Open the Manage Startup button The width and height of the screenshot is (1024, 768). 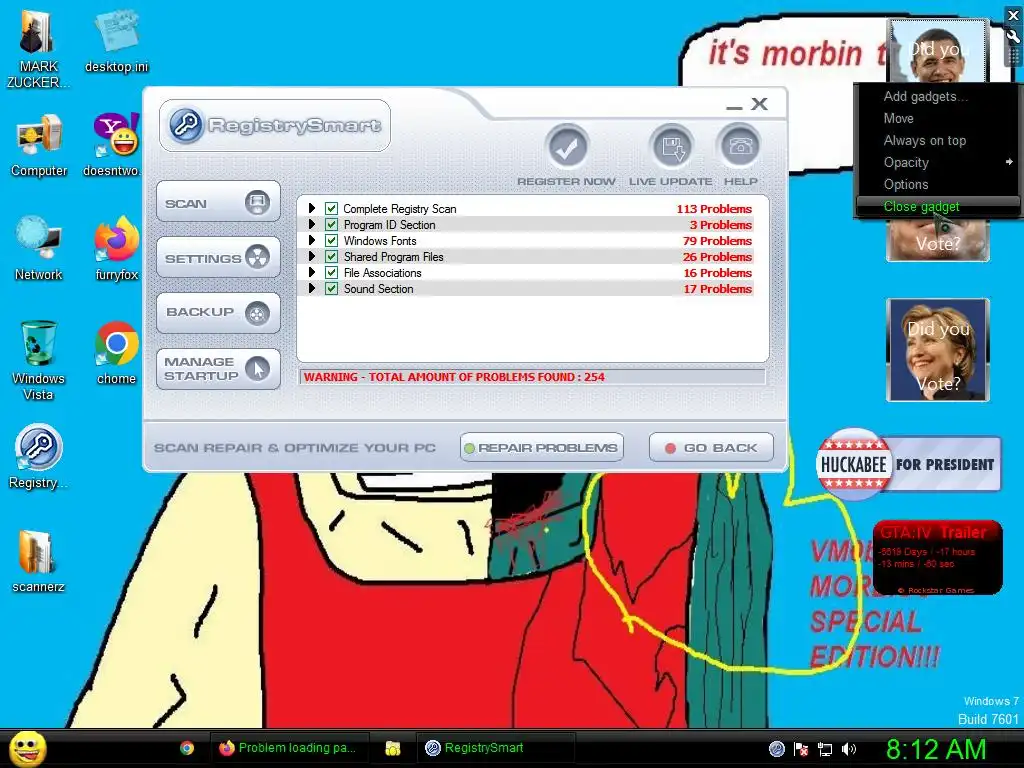coord(218,369)
